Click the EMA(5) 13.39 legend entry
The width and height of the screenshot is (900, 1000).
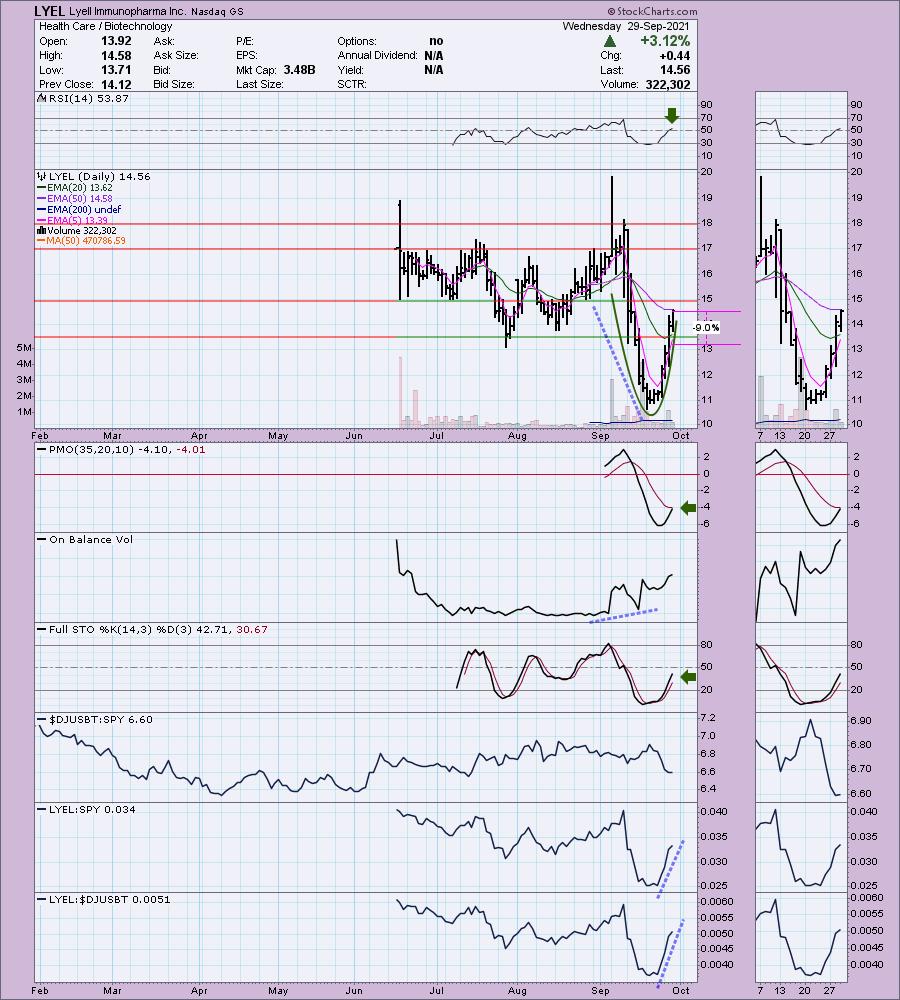pyautogui.click(x=77, y=220)
